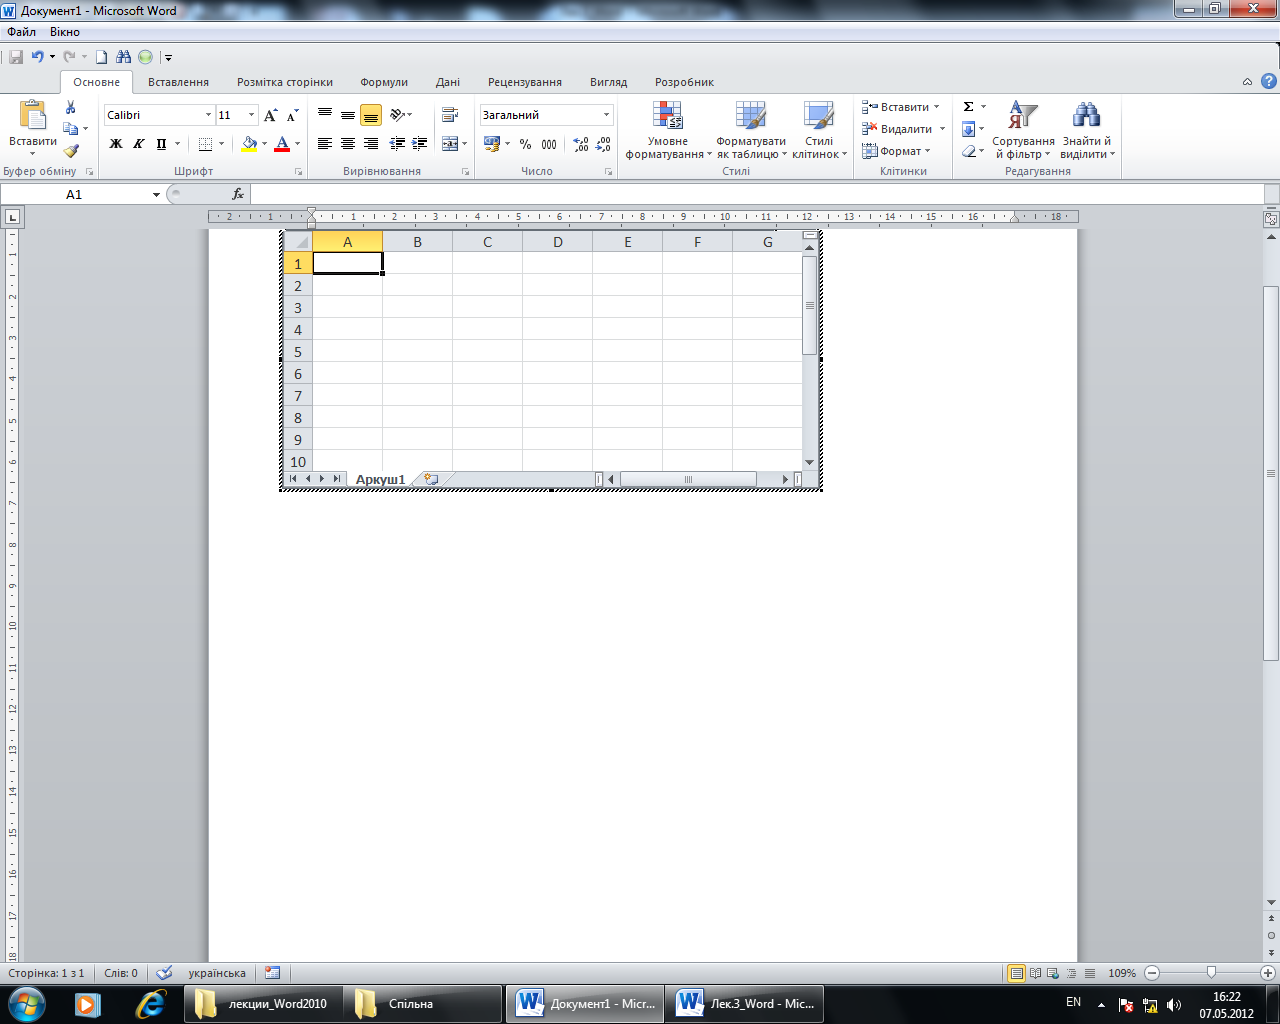Image resolution: width=1280 pixels, height=1024 pixels.
Task: Increase font size with the large A icon
Action: pyautogui.click(x=270, y=115)
